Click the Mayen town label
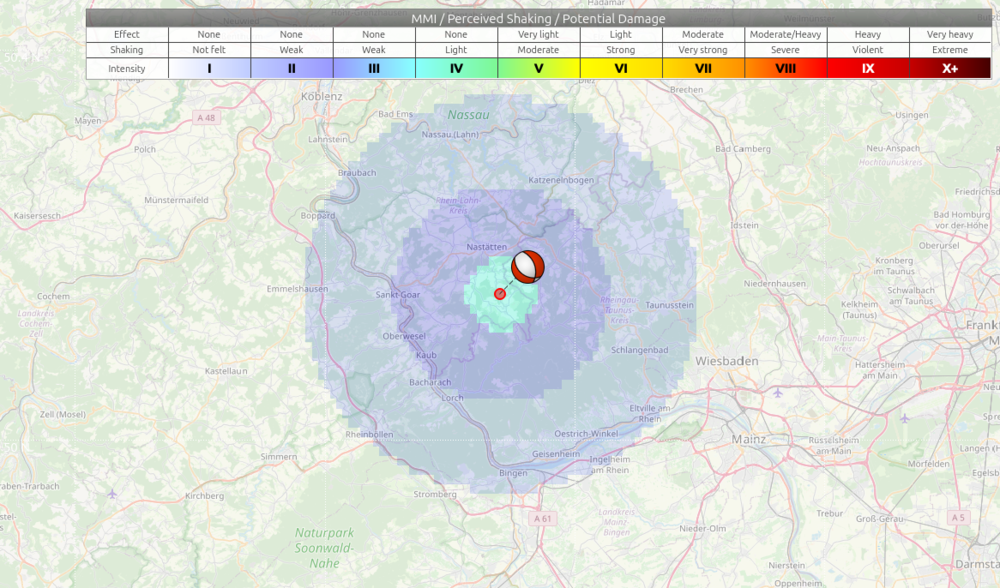1000x588 pixels. point(87,121)
